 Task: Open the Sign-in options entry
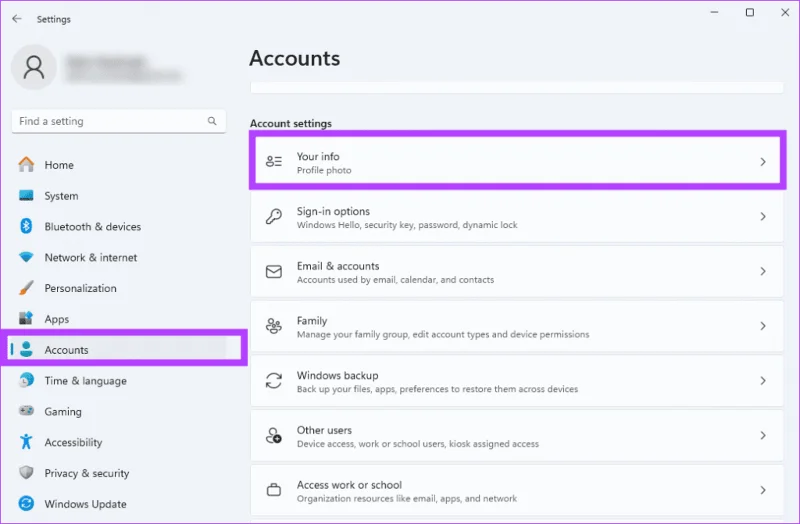click(517, 217)
